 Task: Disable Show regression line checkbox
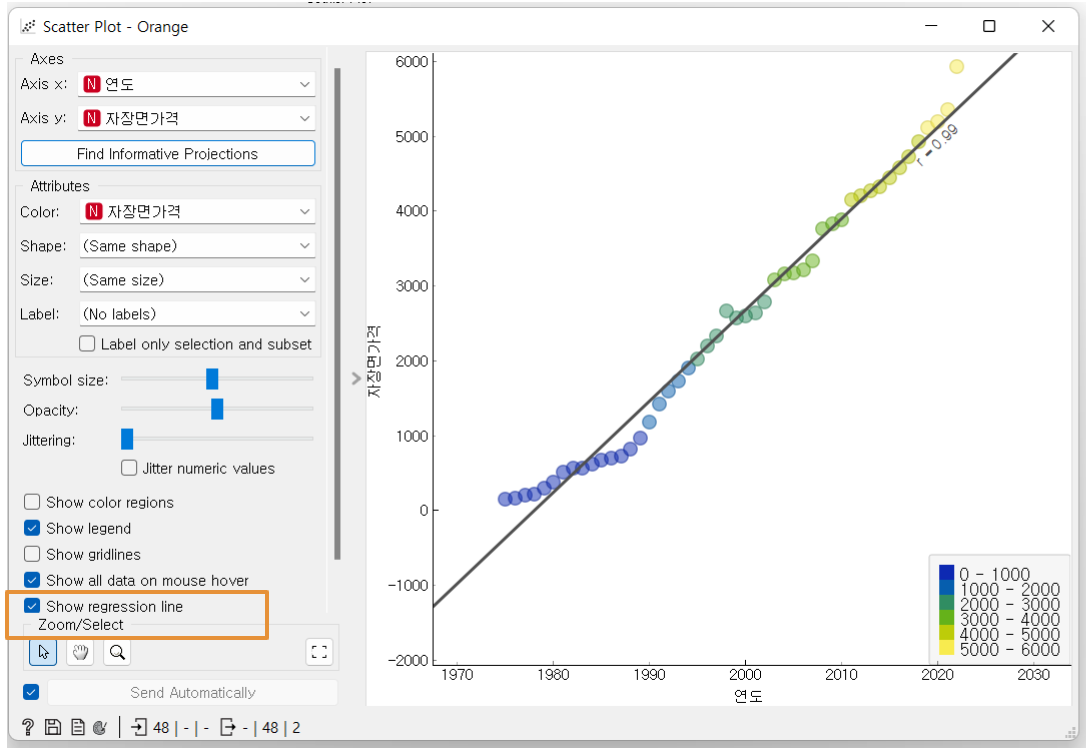click(32, 606)
